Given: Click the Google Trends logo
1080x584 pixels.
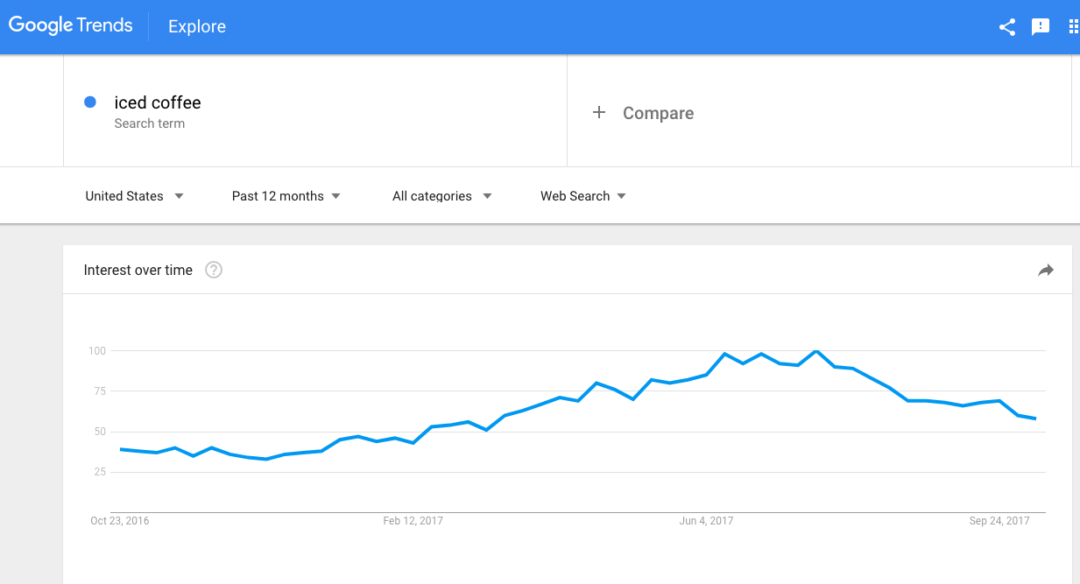Looking at the screenshot, I should click(70, 25).
